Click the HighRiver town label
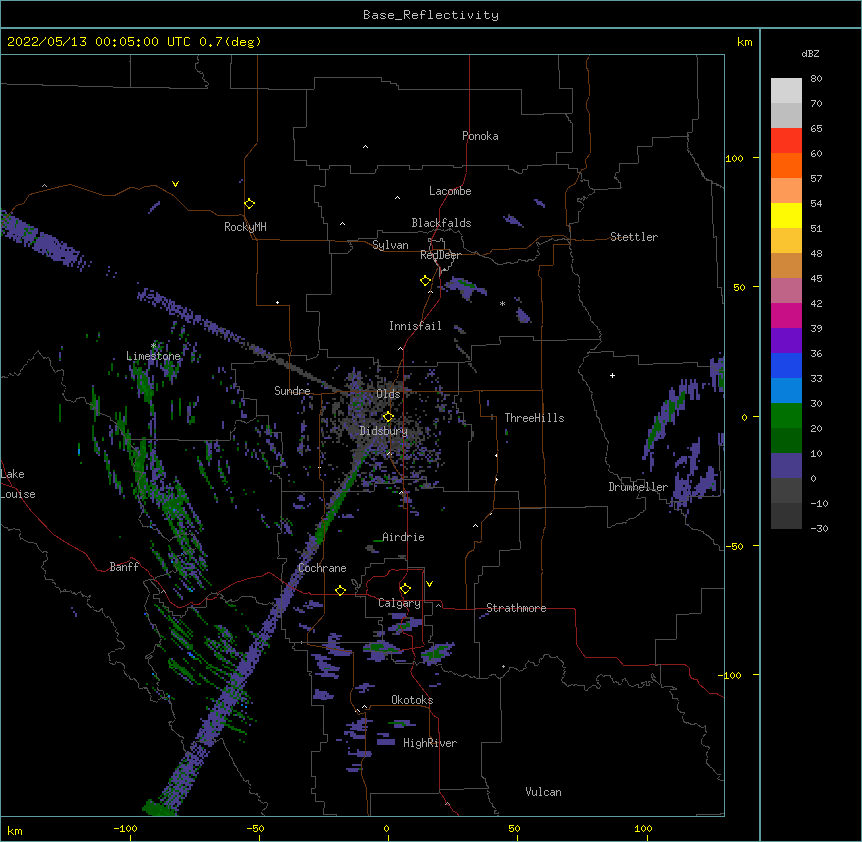The image size is (862, 842). 429,743
